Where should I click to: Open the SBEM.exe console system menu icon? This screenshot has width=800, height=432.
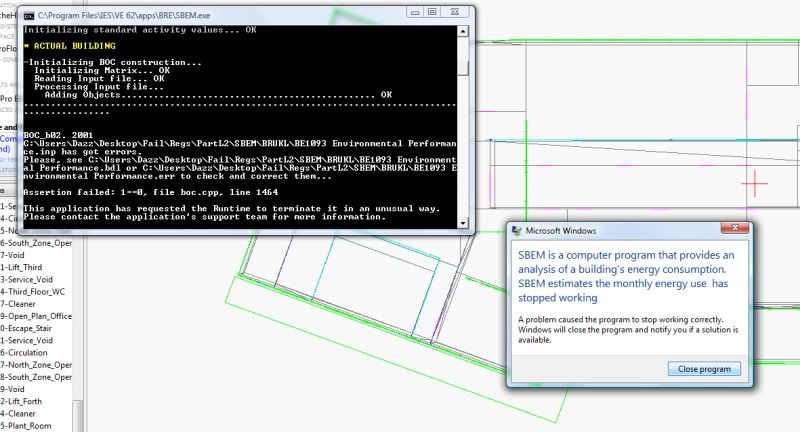point(29,16)
